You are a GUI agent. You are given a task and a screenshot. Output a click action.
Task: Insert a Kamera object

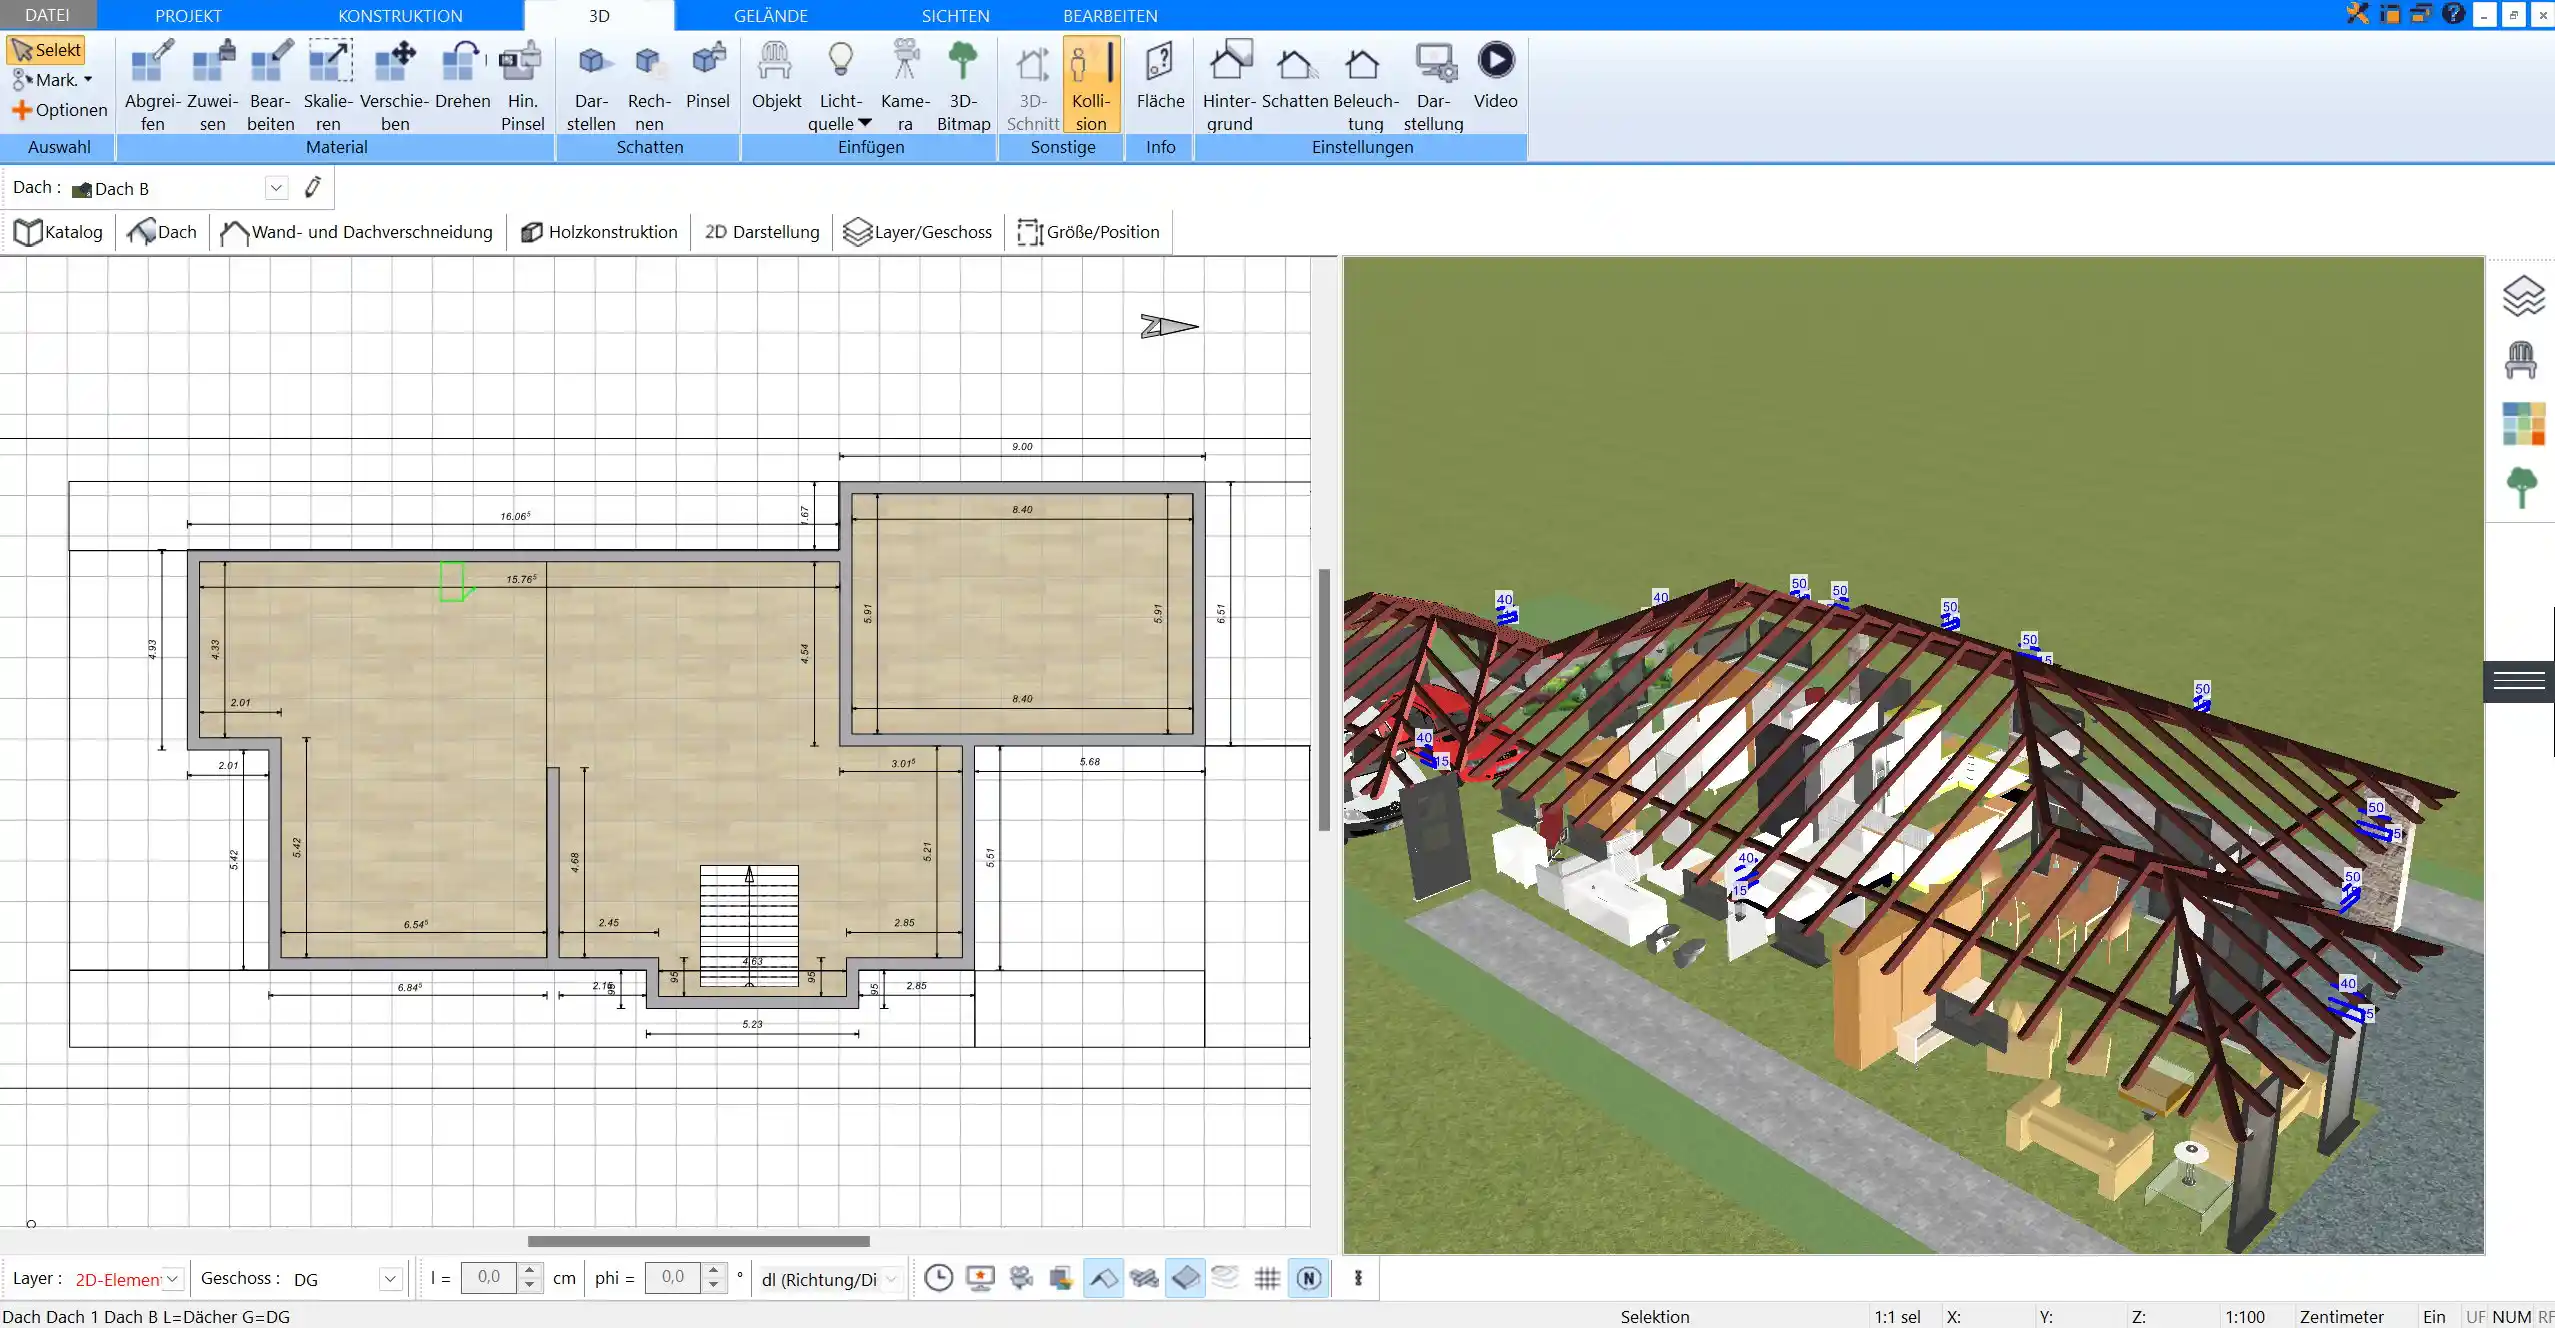[905, 85]
